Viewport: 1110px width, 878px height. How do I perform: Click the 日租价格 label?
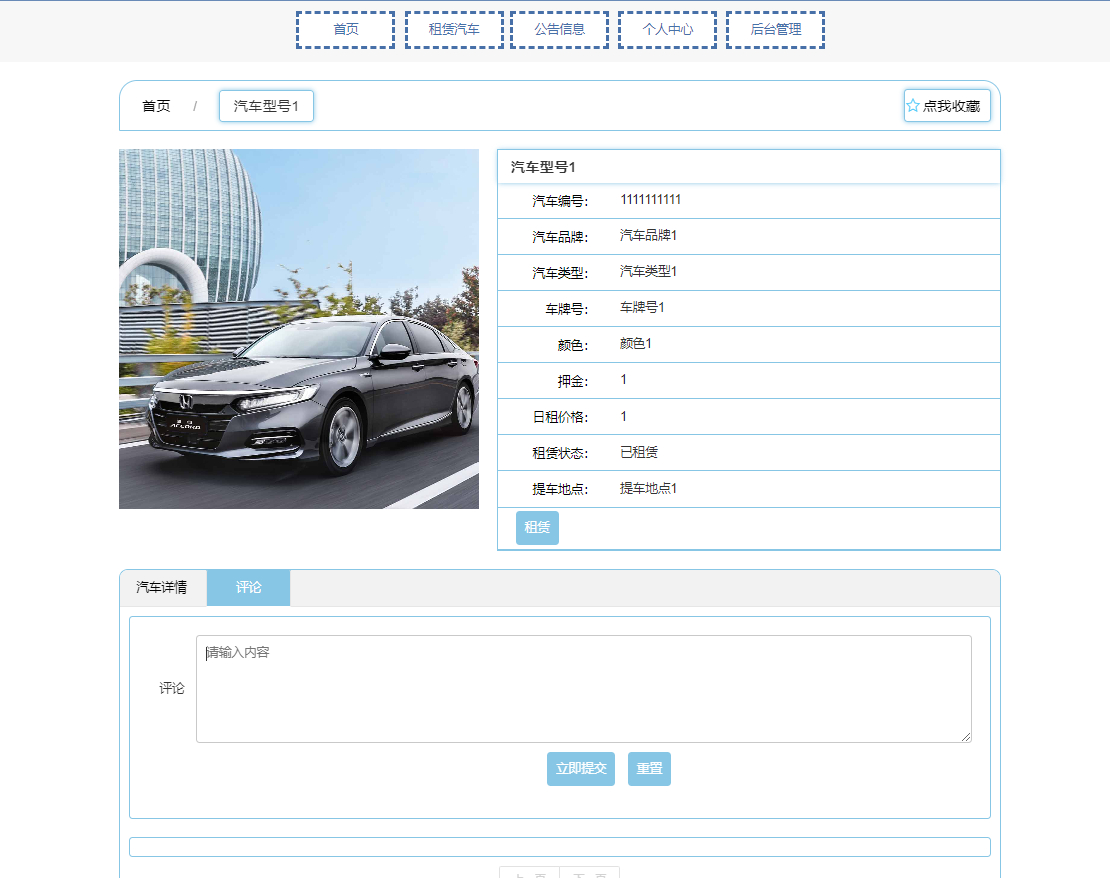coord(560,417)
